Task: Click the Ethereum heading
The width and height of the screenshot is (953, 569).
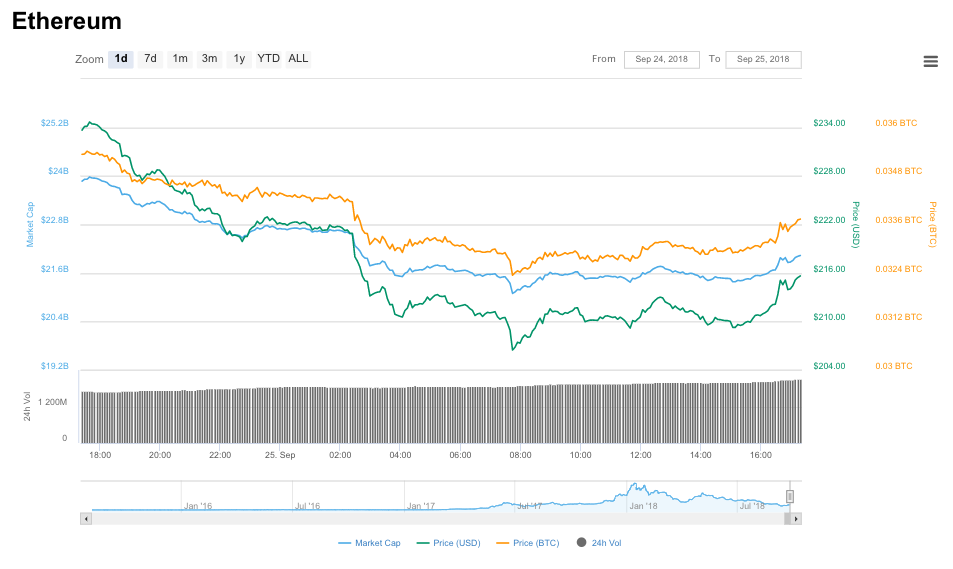Action: pos(67,21)
